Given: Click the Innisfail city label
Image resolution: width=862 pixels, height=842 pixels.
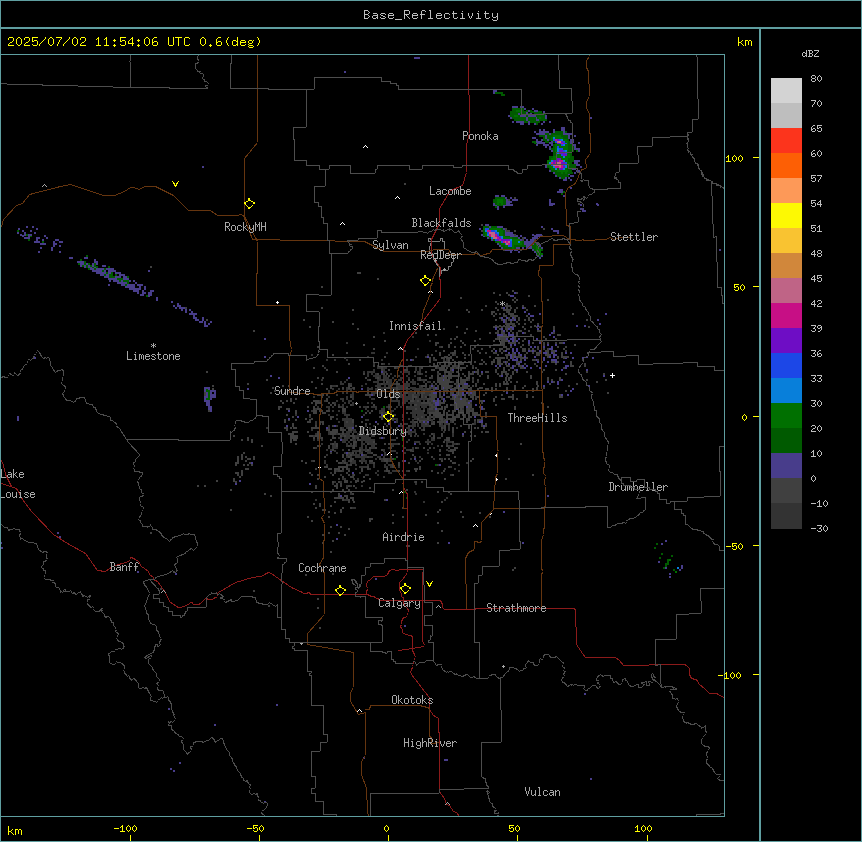Looking at the screenshot, I should point(416,326).
